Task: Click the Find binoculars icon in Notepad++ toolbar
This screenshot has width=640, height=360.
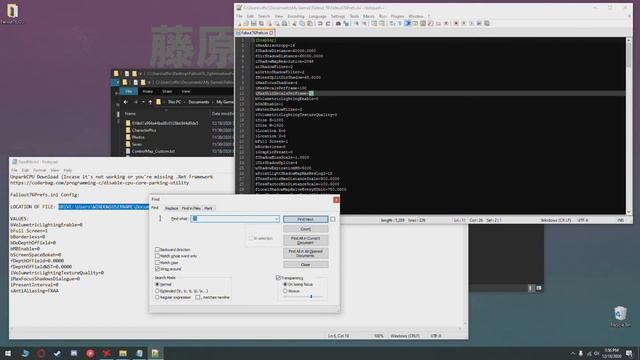Action: [338, 23]
